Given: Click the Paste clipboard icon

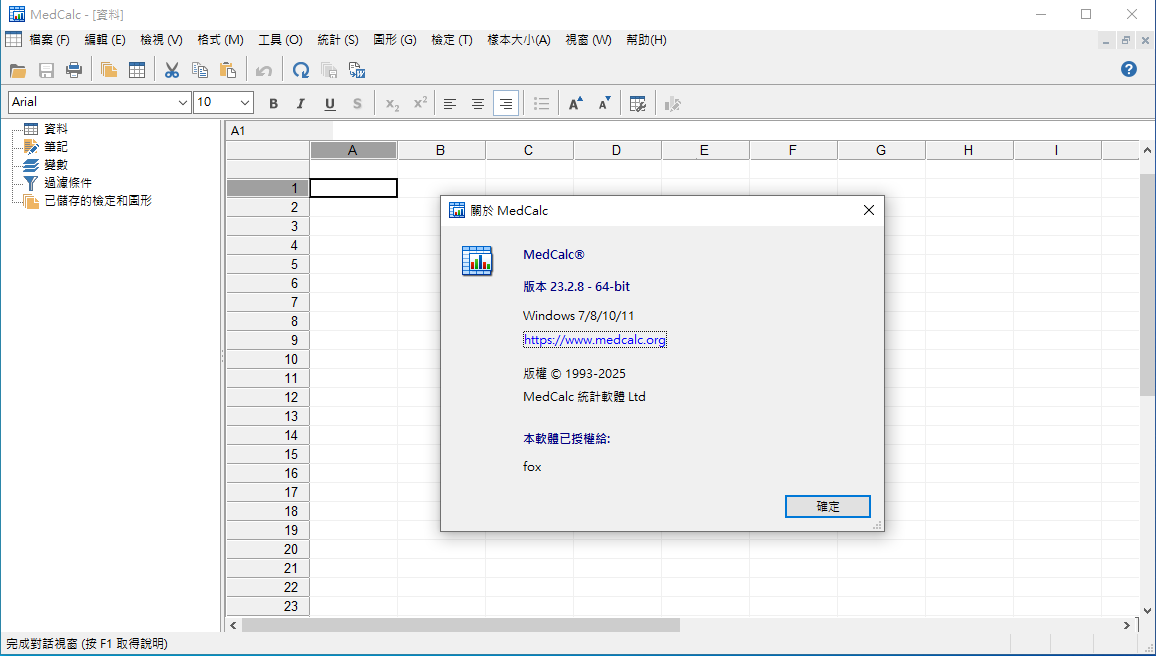Looking at the screenshot, I should point(229,71).
